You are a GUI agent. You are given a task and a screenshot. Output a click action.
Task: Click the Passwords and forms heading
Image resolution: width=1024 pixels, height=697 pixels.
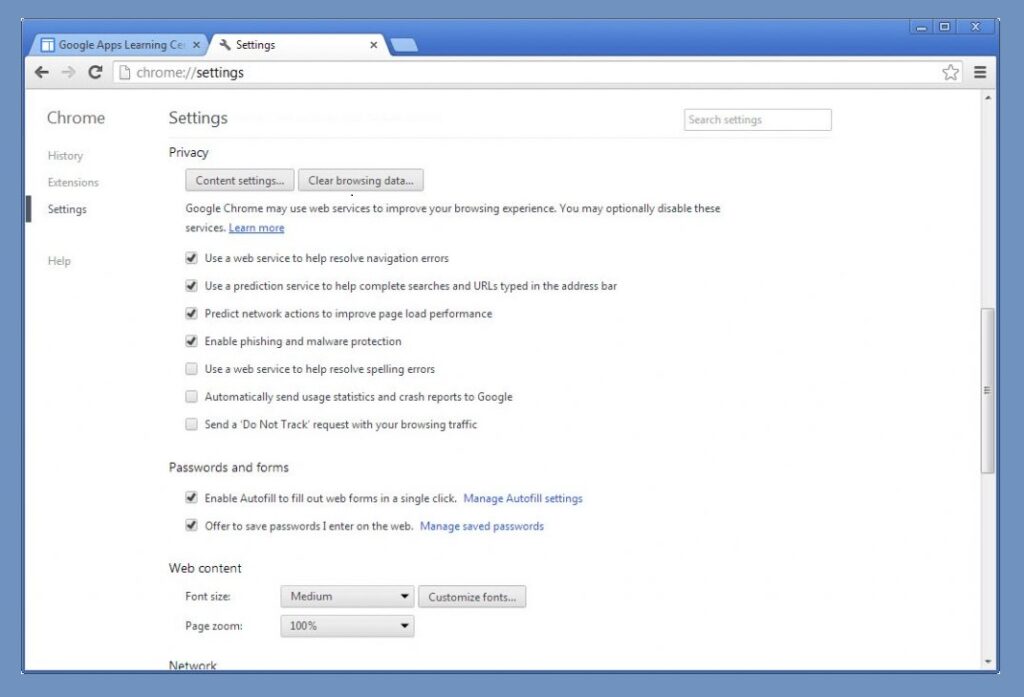(x=229, y=467)
